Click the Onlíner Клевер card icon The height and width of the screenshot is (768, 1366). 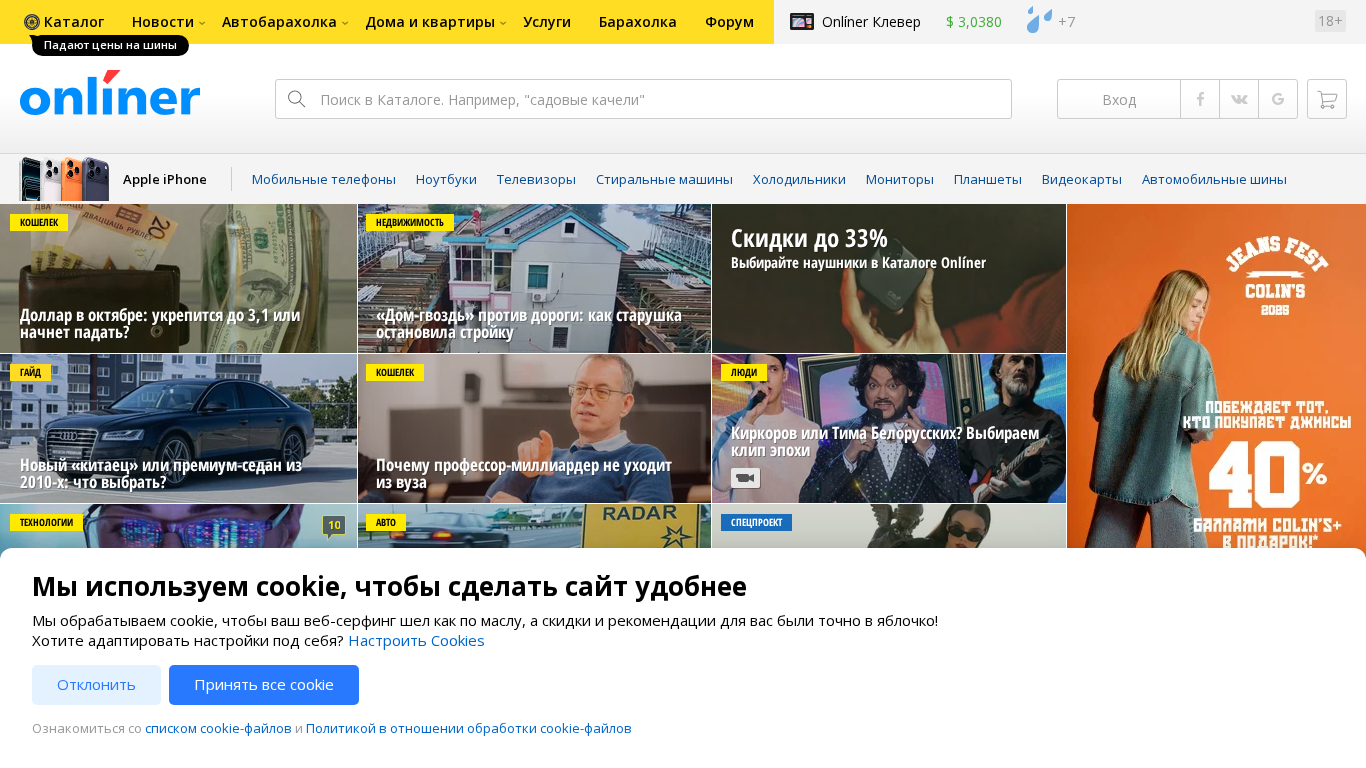(802, 22)
